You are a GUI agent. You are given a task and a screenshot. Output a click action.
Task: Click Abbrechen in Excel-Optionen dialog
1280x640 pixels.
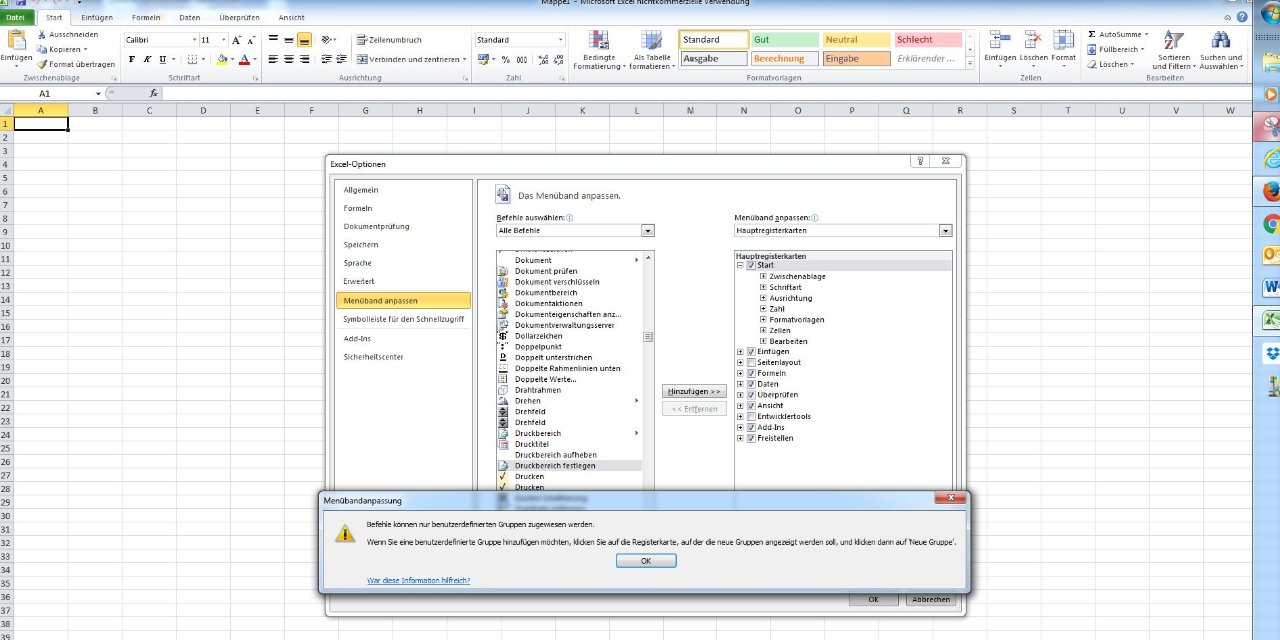(930, 599)
